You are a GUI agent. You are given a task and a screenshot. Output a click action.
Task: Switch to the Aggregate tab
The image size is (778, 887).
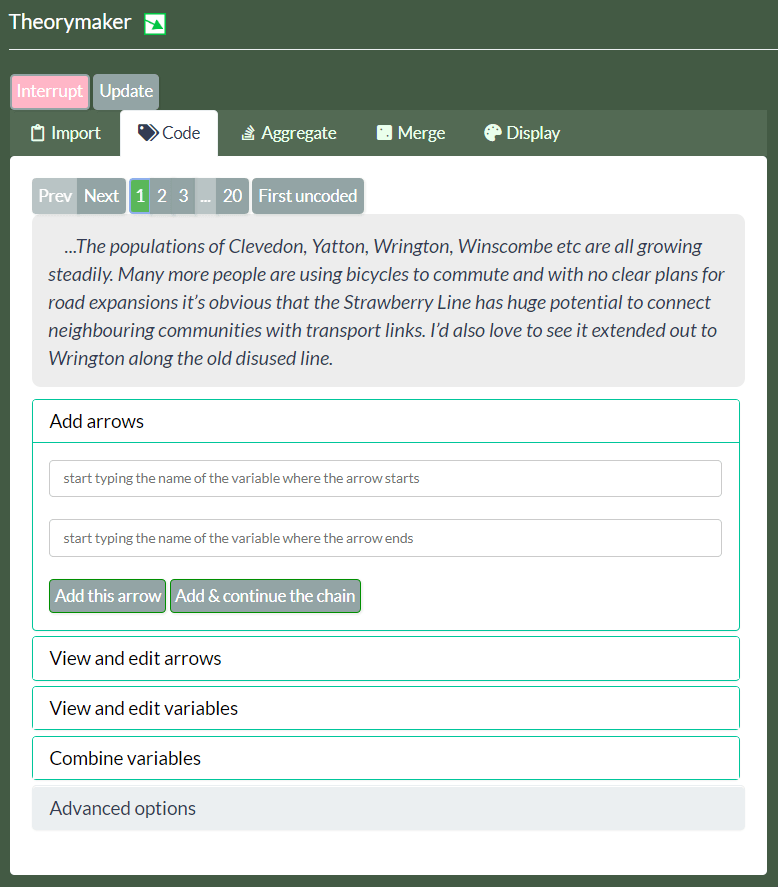(288, 133)
